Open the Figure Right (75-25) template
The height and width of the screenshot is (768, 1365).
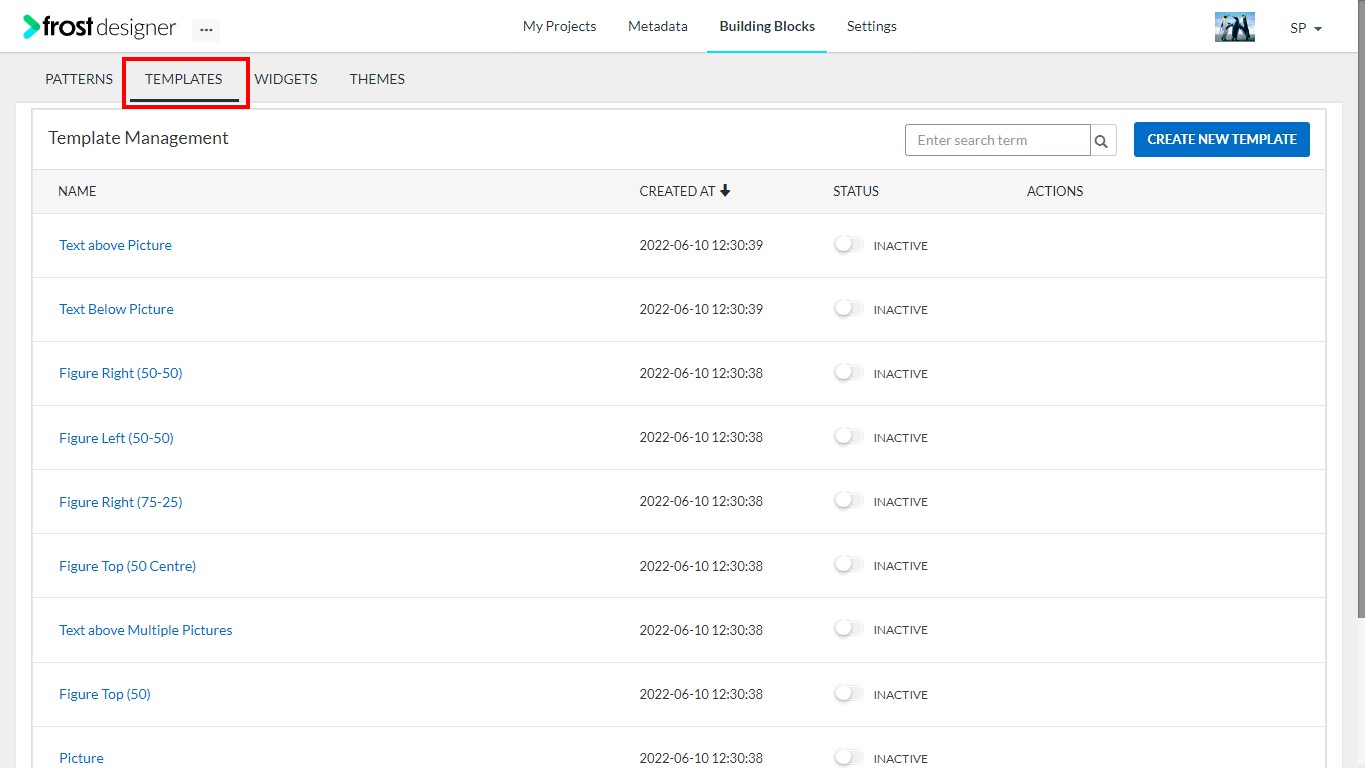click(x=120, y=502)
